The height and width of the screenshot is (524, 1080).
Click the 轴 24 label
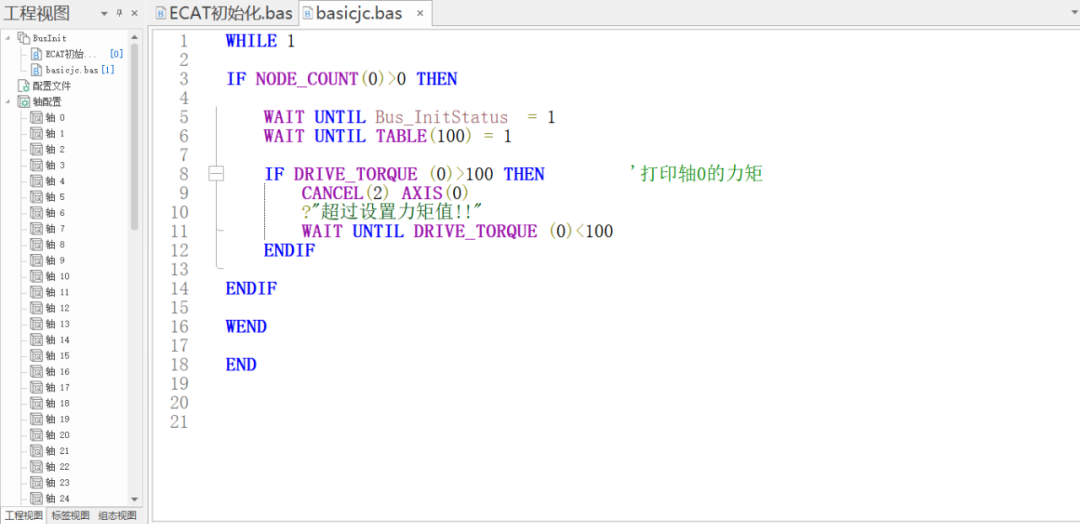point(58,499)
